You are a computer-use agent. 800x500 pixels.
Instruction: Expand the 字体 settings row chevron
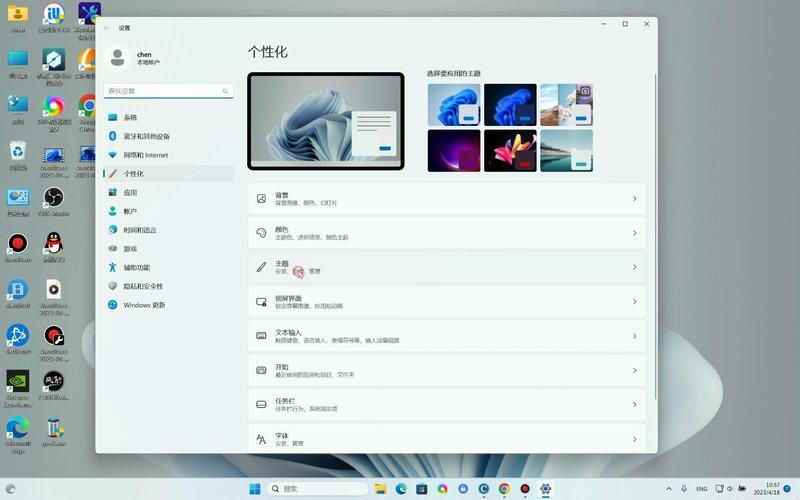click(635, 439)
